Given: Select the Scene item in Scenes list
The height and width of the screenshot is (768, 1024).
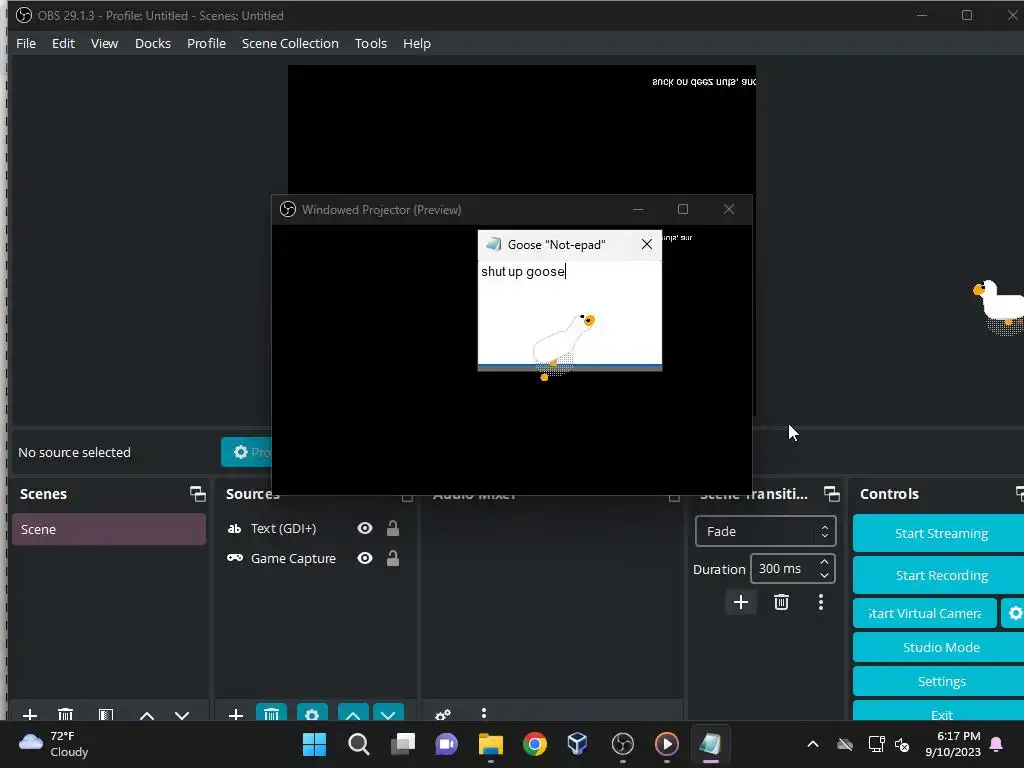Looking at the screenshot, I should (x=109, y=529).
